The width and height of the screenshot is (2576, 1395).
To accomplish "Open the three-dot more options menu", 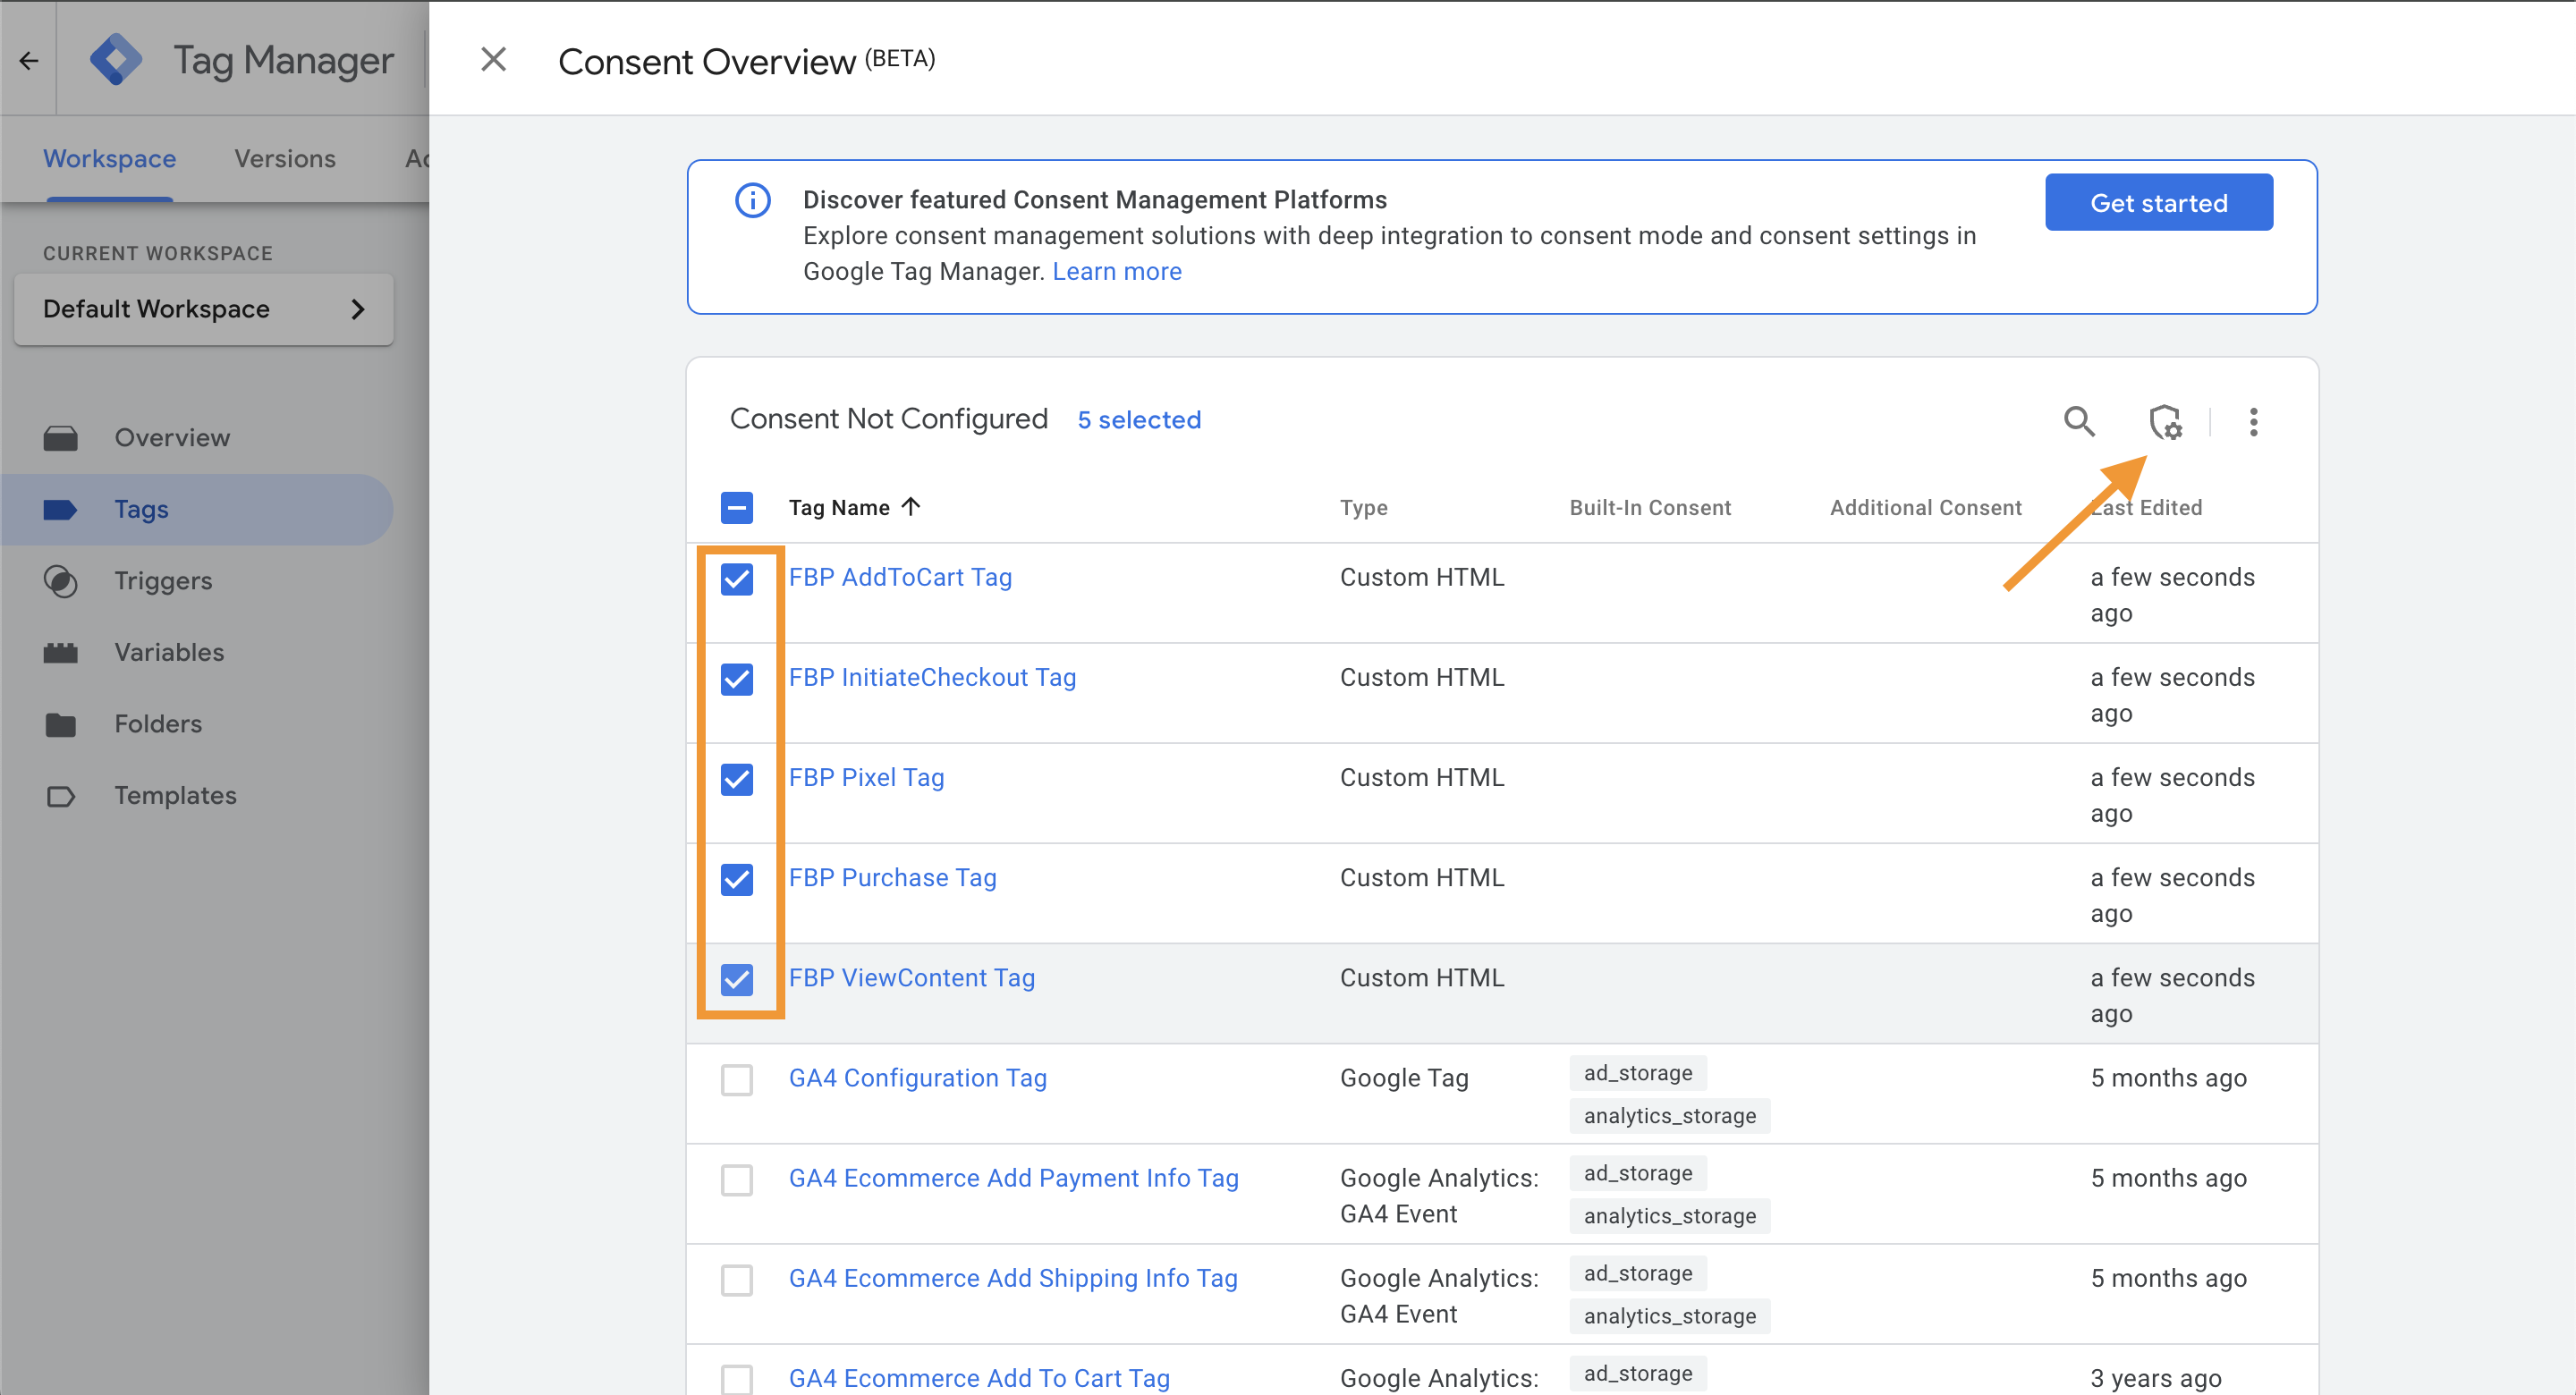I will pos(2253,421).
